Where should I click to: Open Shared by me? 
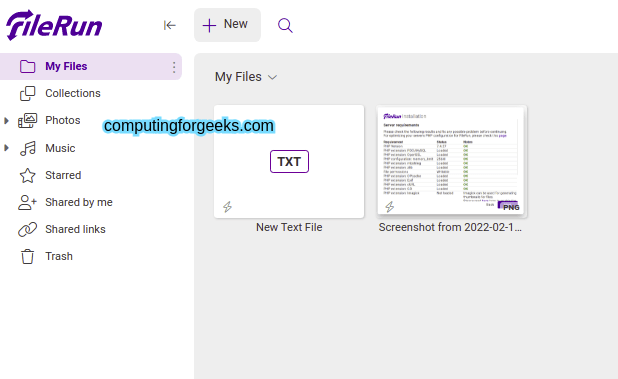click(x=79, y=203)
